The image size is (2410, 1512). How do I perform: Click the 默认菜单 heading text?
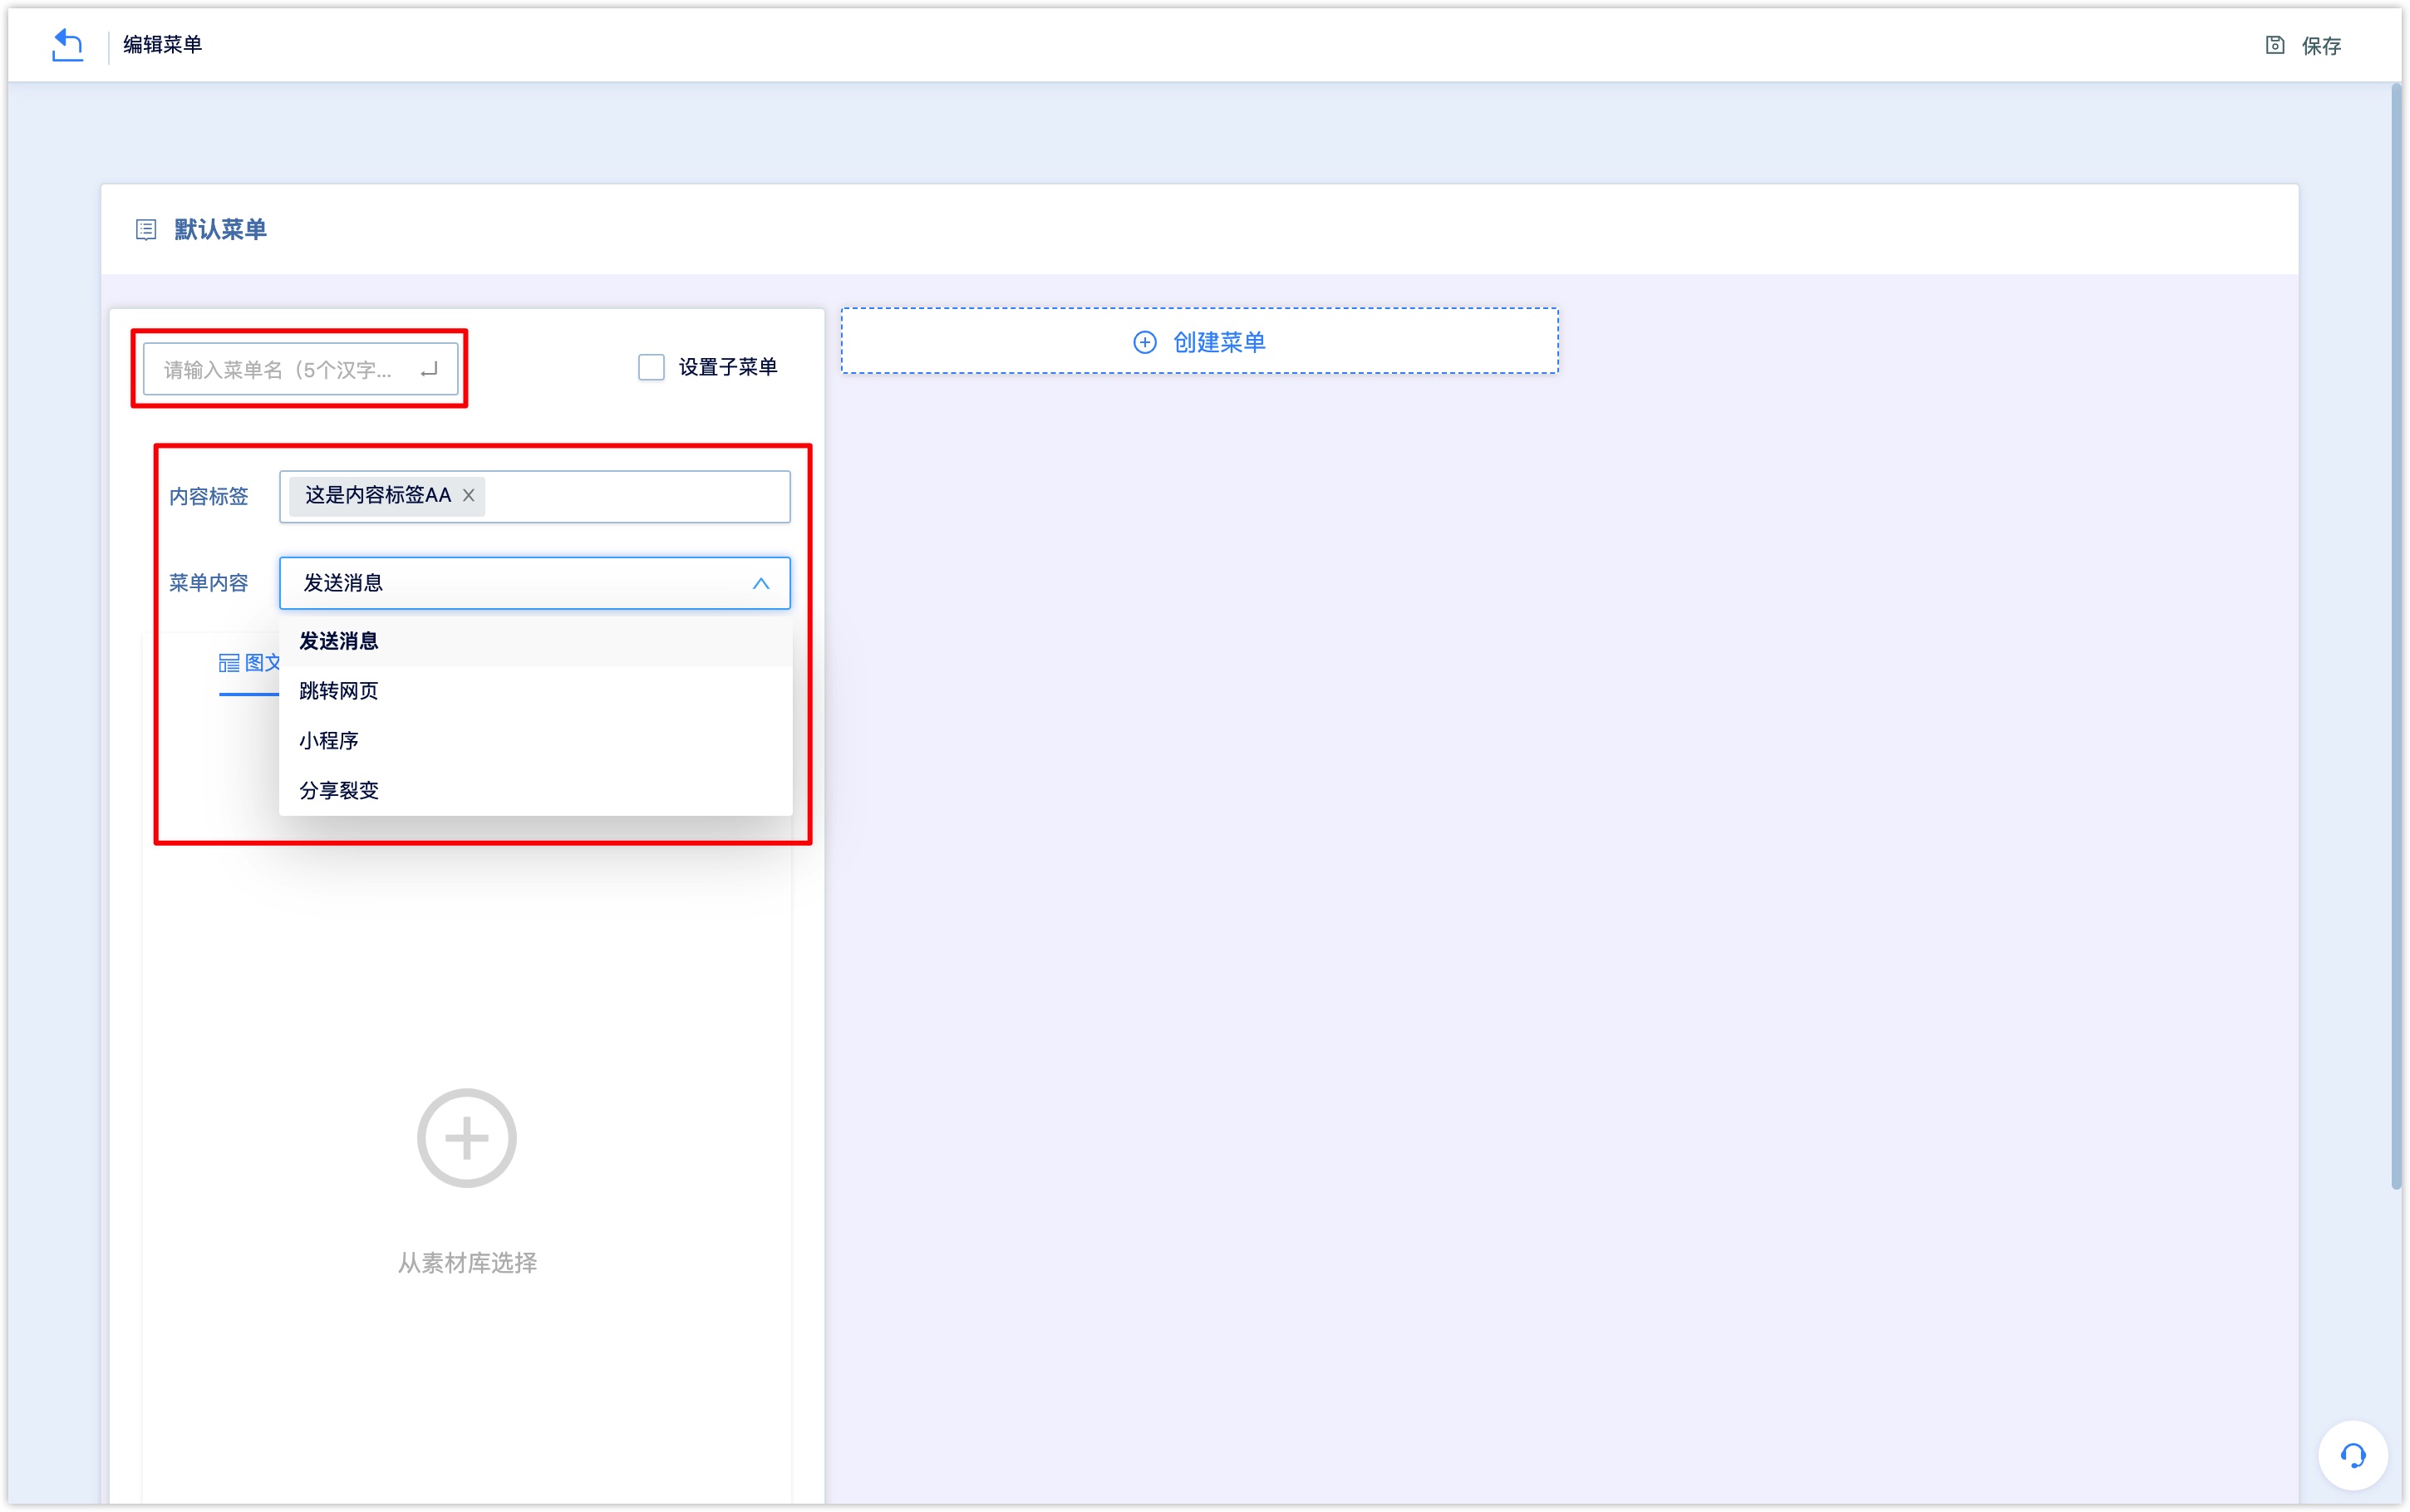click(x=220, y=230)
